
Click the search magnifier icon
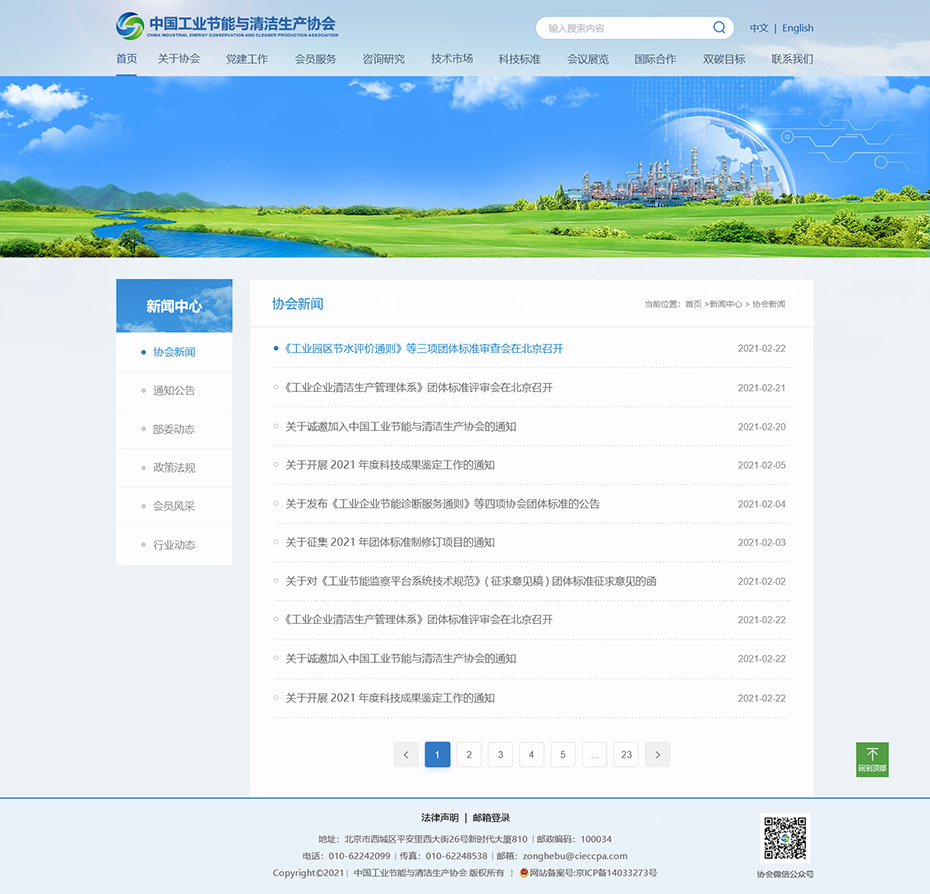pyautogui.click(x=718, y=28)
